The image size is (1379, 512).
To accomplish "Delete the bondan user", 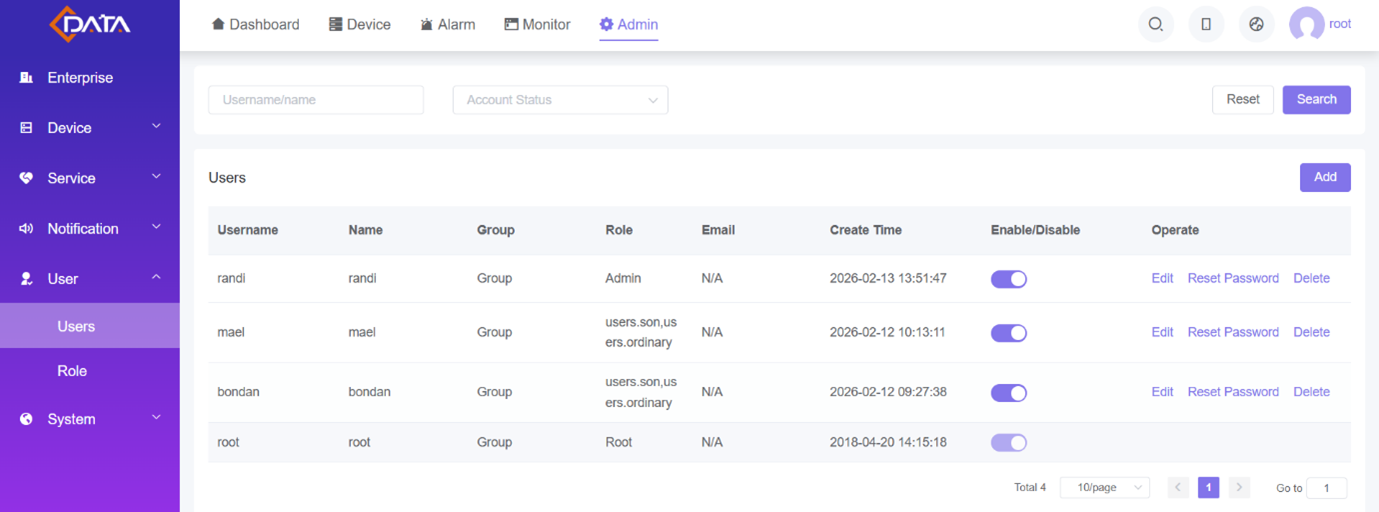I will pyautogui.click(x=1311, y=392).
